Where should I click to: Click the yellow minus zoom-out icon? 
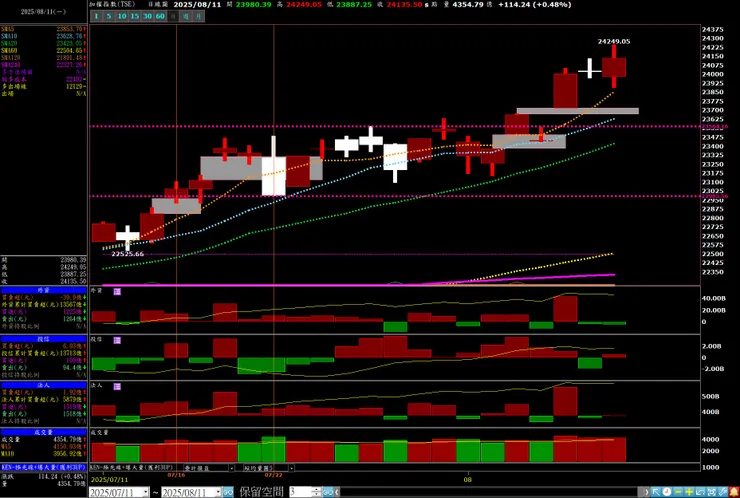tap(678, 492)
